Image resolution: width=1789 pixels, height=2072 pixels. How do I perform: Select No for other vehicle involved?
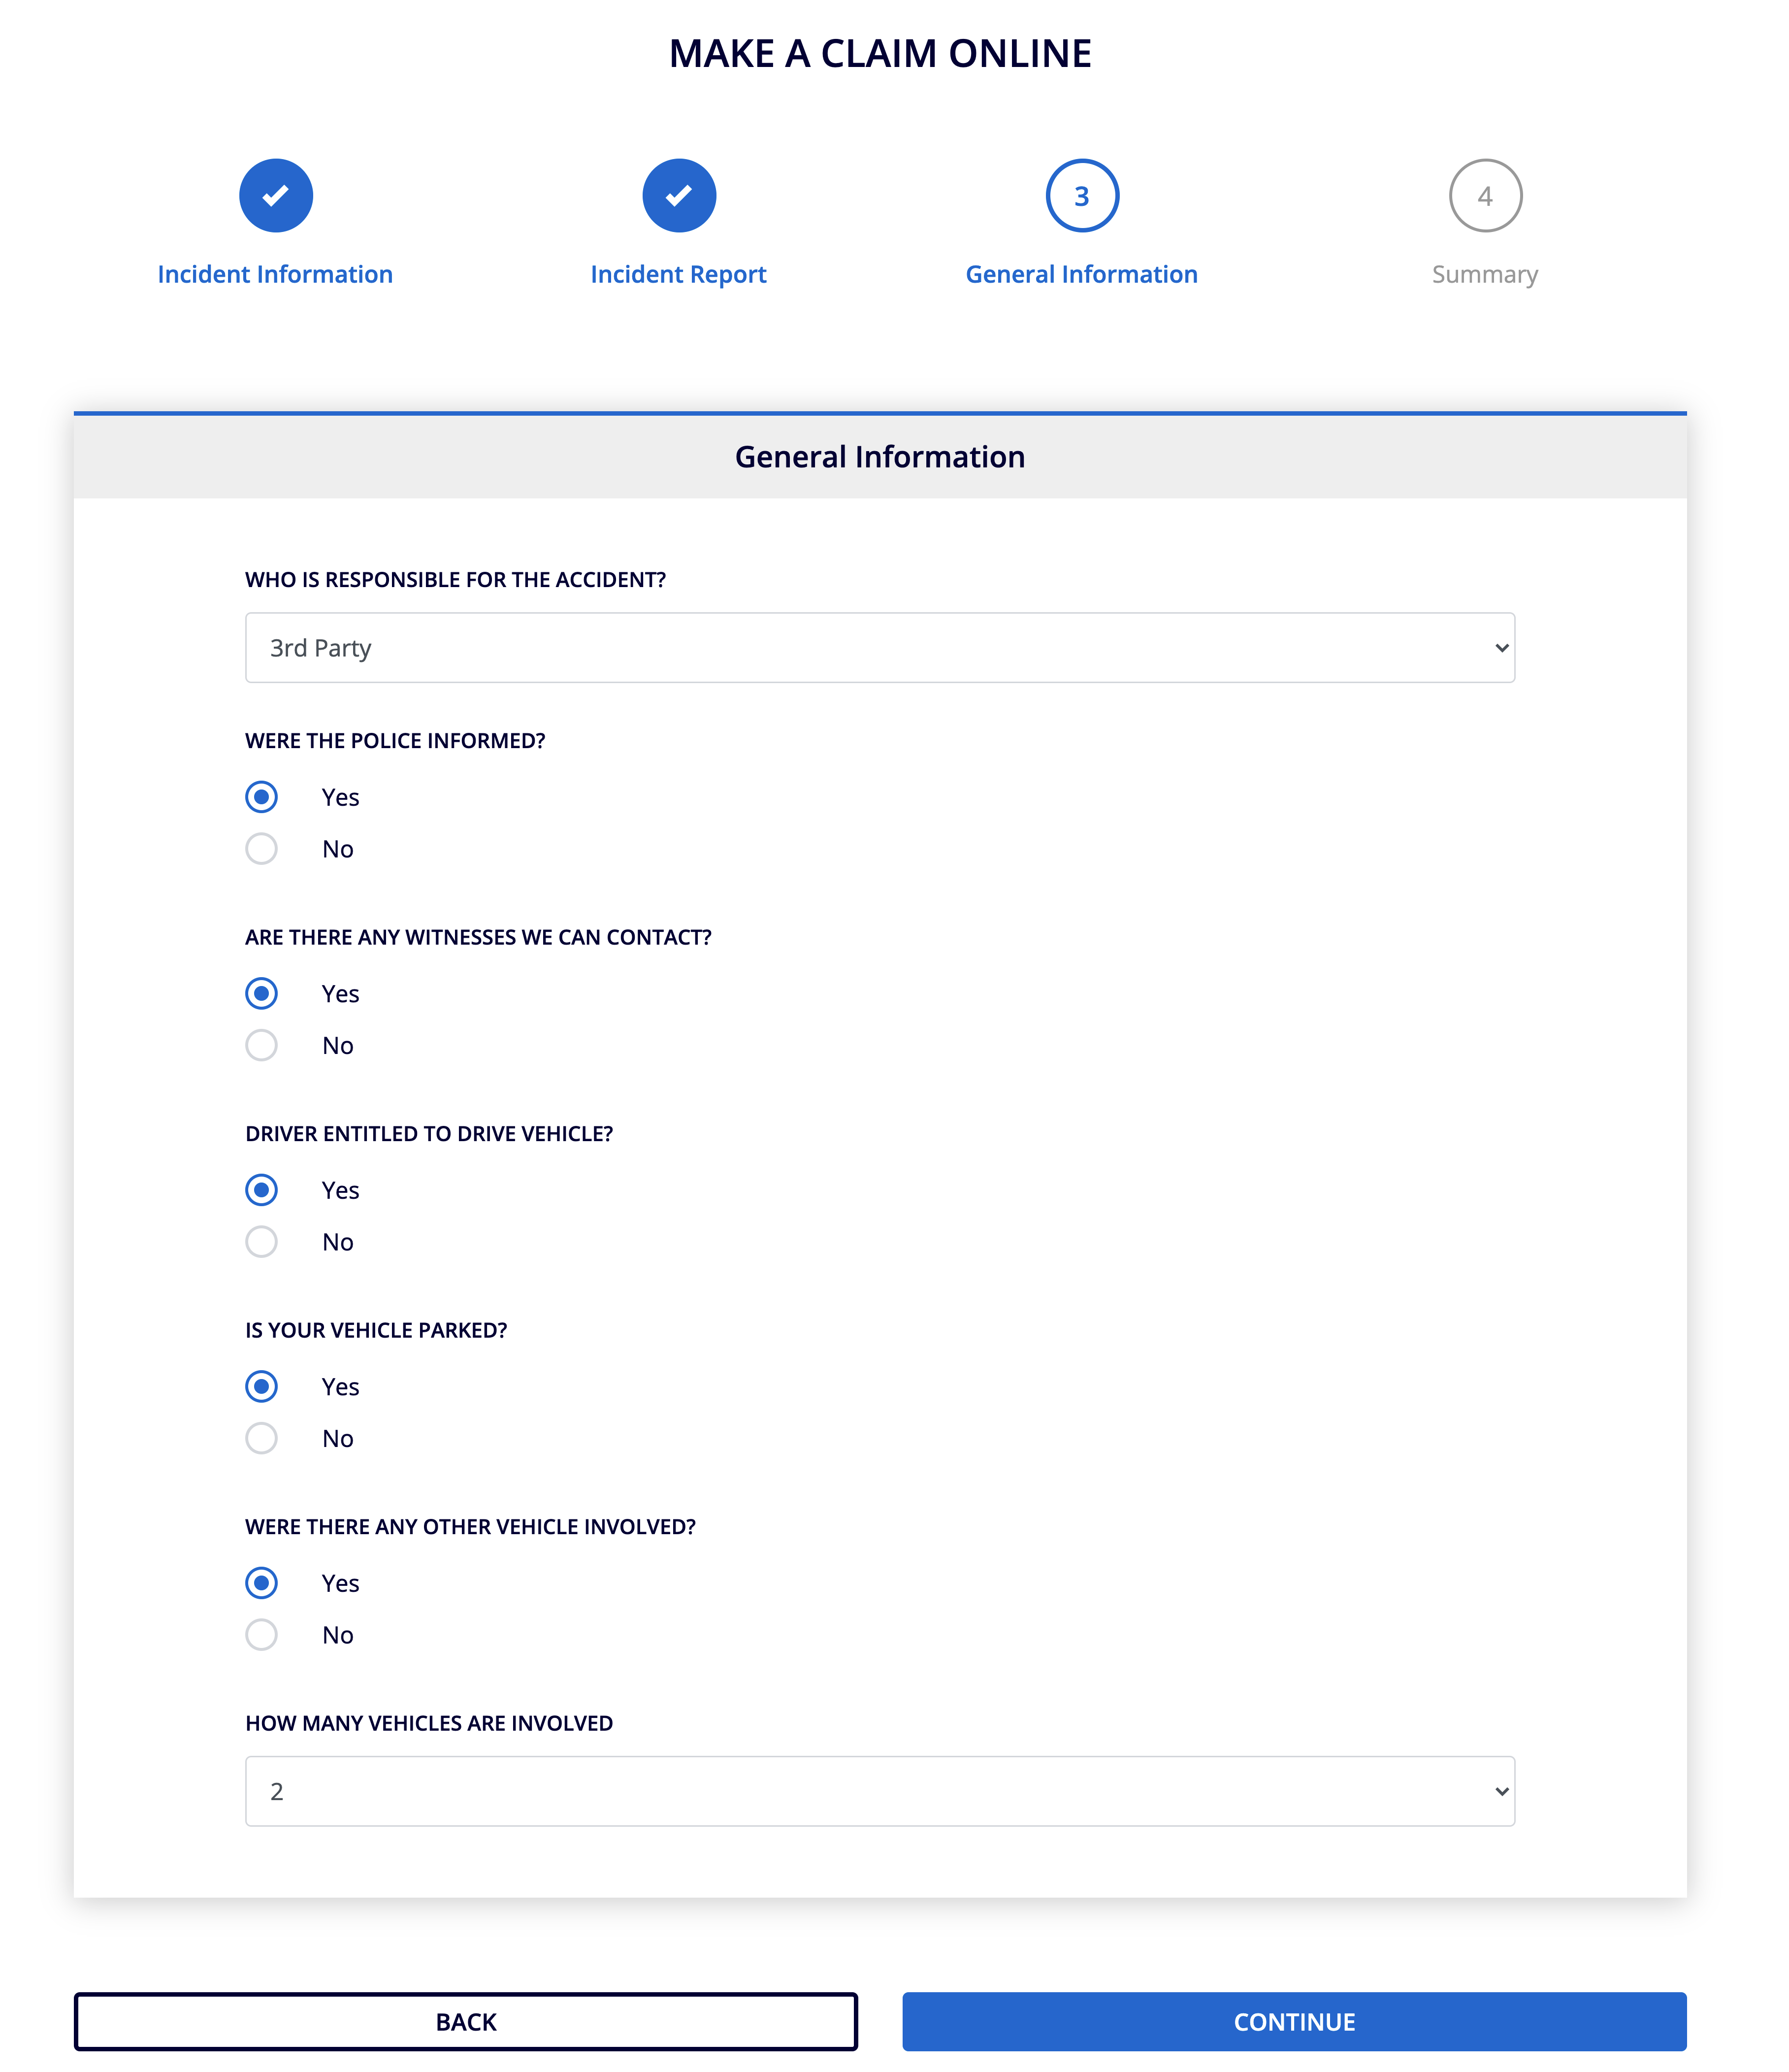(x=262, y=1635)
